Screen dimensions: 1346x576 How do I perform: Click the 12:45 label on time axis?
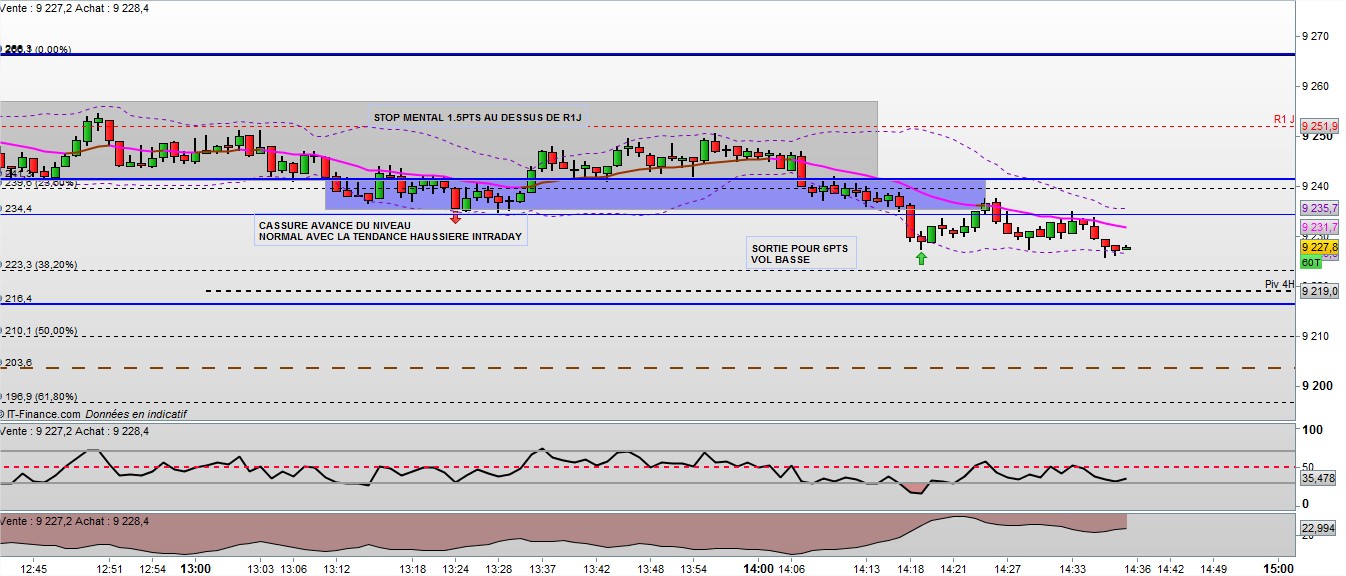[32, 569]
